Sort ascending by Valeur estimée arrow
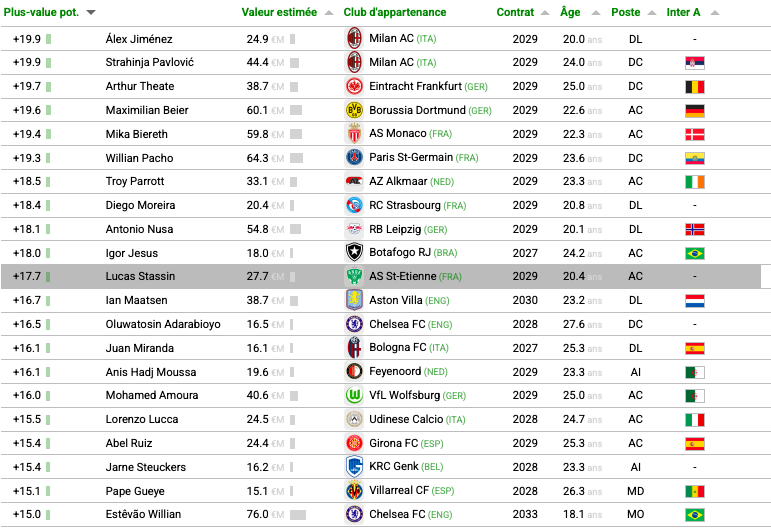 coord(329,13)
